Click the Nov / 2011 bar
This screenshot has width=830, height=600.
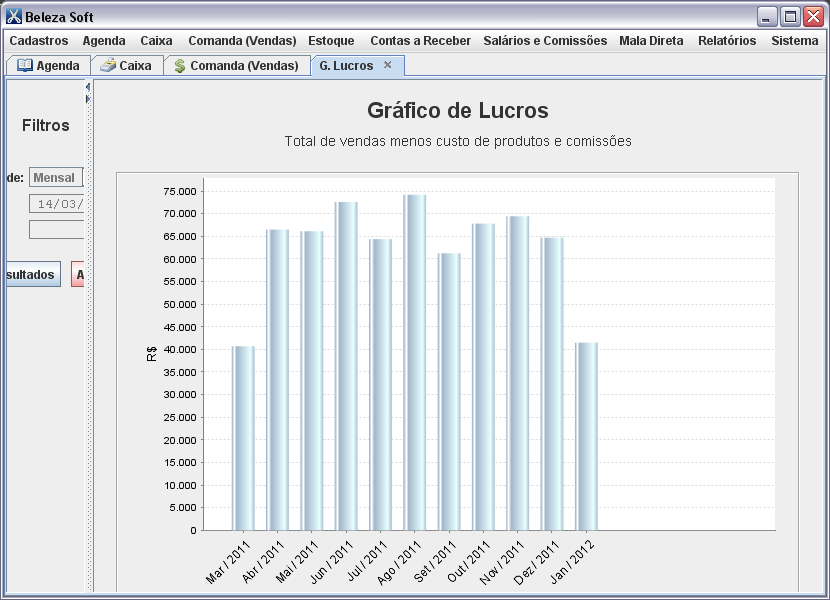[518, 373]
